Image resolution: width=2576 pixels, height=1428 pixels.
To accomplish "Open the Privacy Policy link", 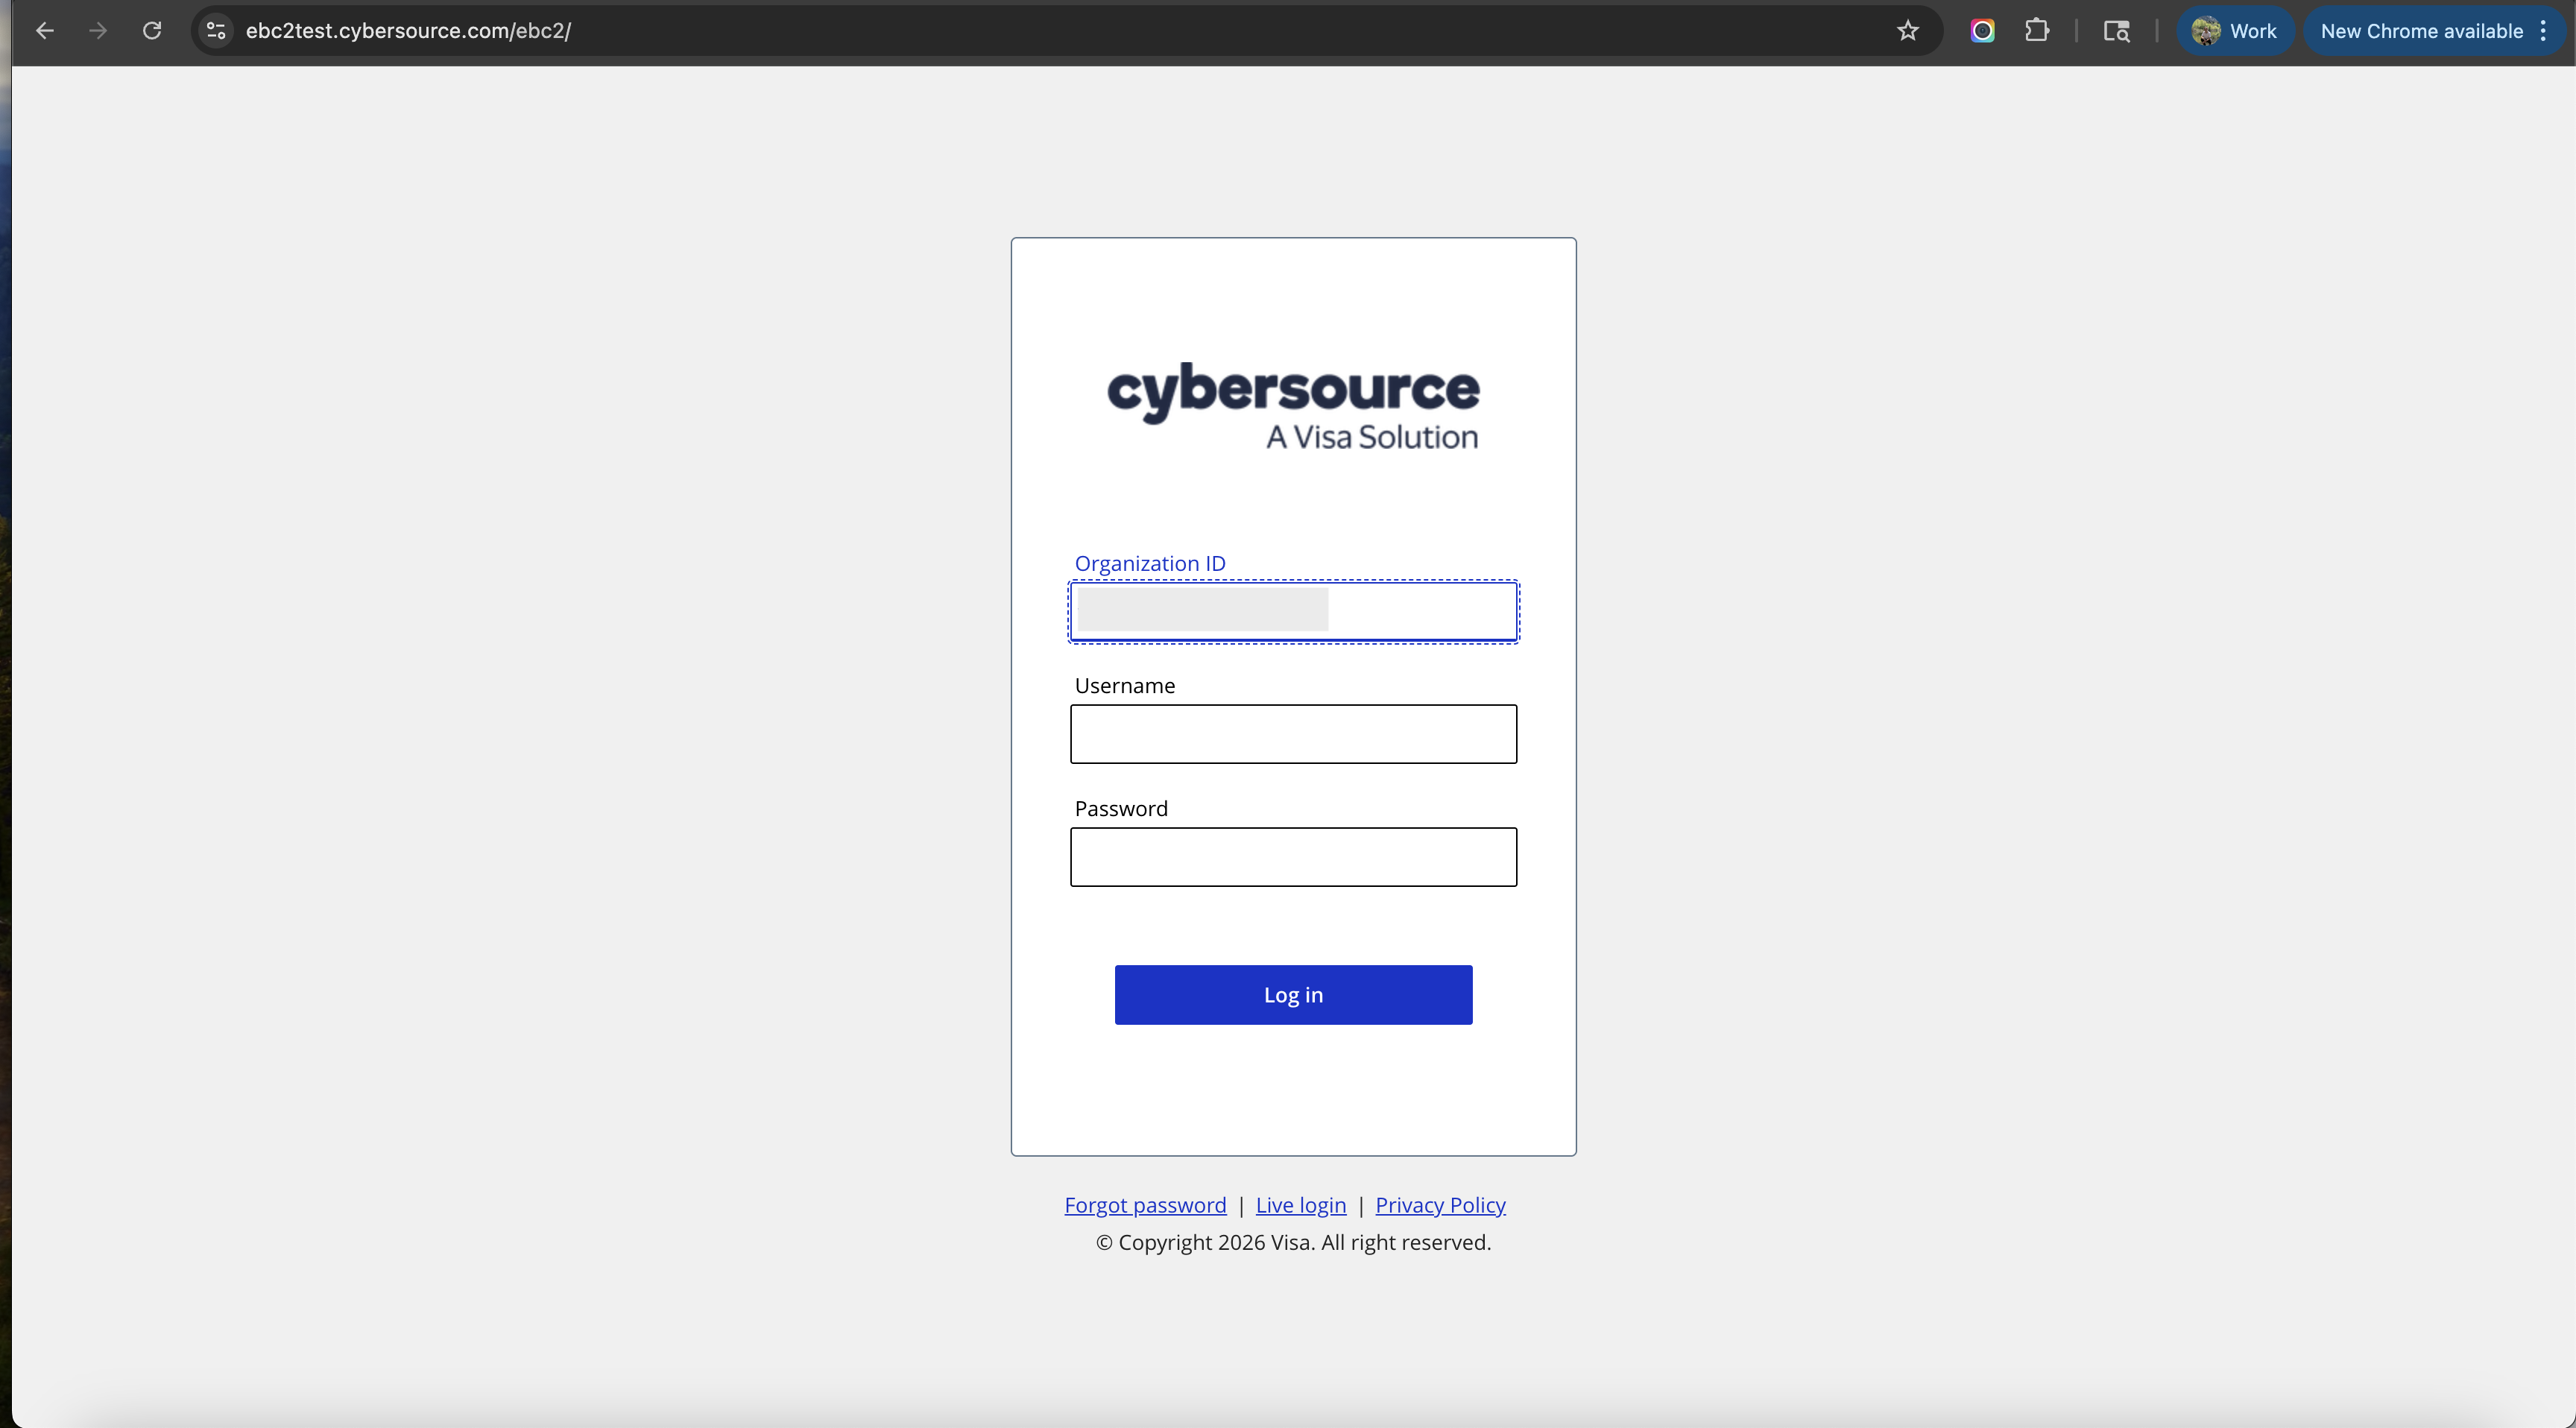I will click(1440, 1205).
